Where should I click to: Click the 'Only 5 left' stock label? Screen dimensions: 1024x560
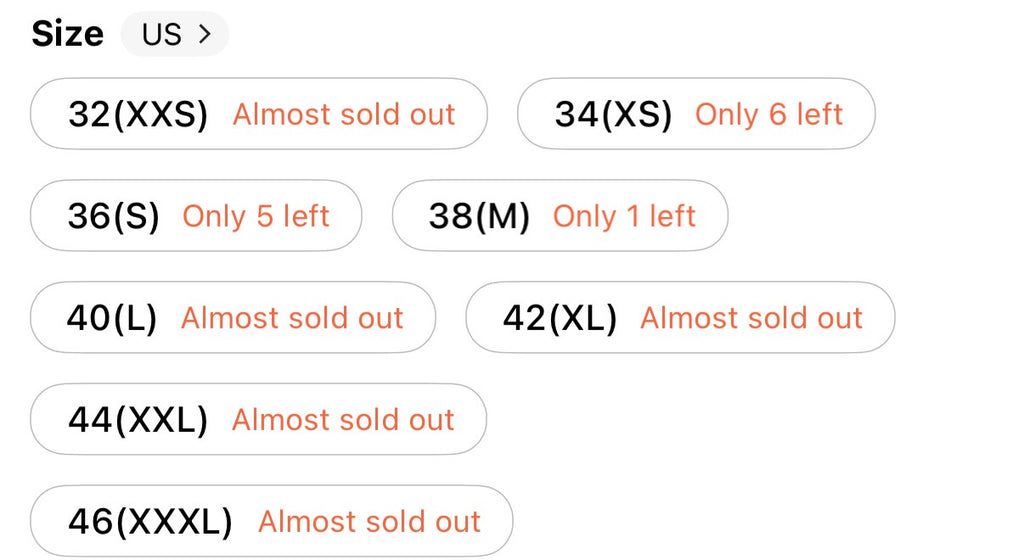pos(256,217)
